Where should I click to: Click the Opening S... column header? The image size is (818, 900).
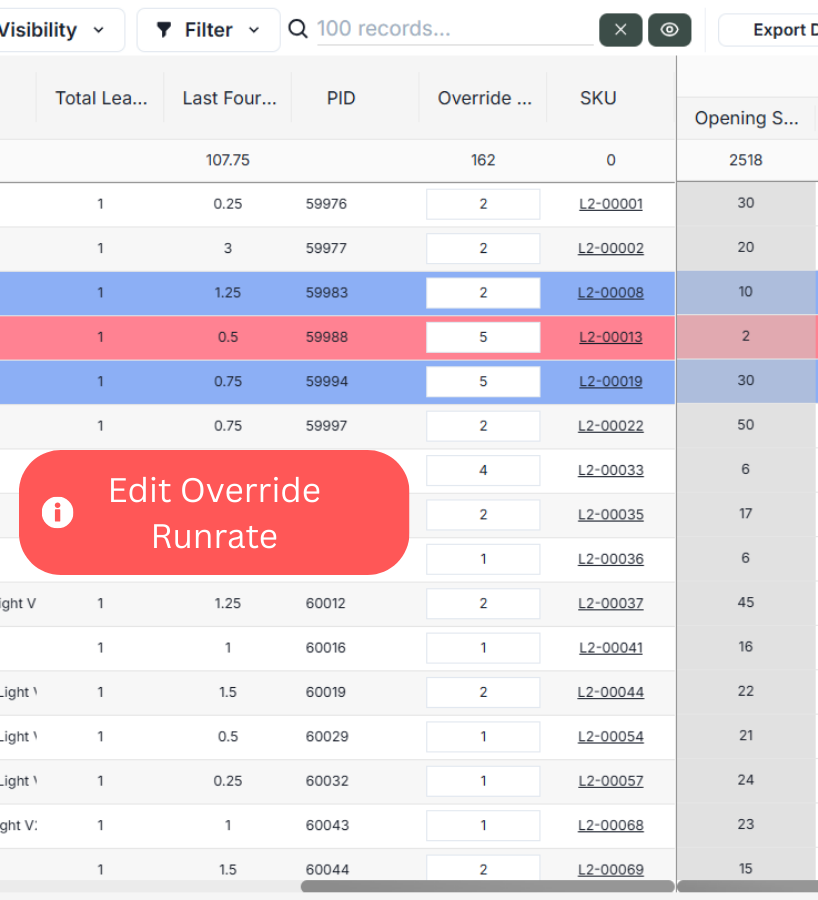click(746, 118)
